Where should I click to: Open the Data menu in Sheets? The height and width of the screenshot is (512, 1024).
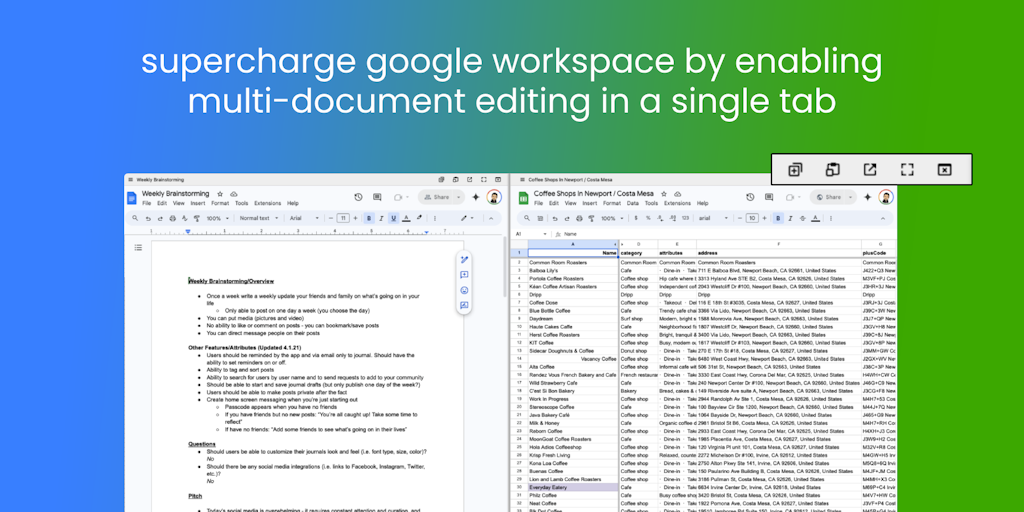632,203
